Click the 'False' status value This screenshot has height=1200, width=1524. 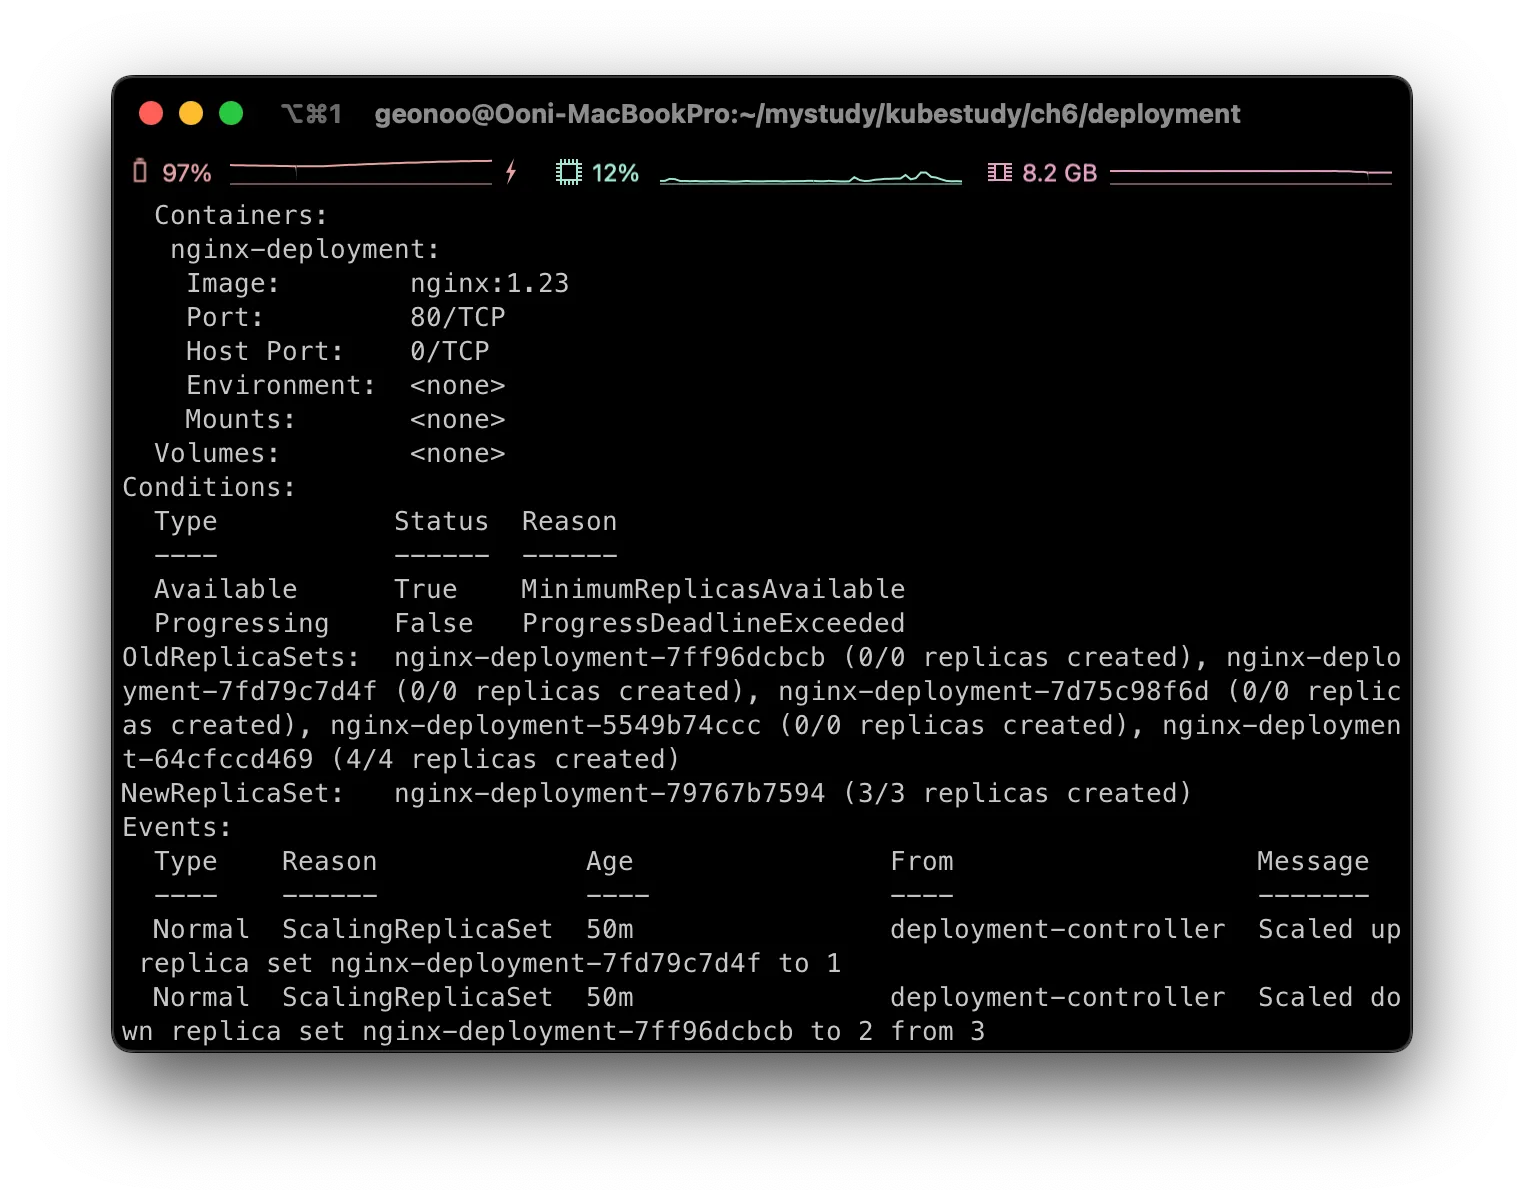[433, 623]
